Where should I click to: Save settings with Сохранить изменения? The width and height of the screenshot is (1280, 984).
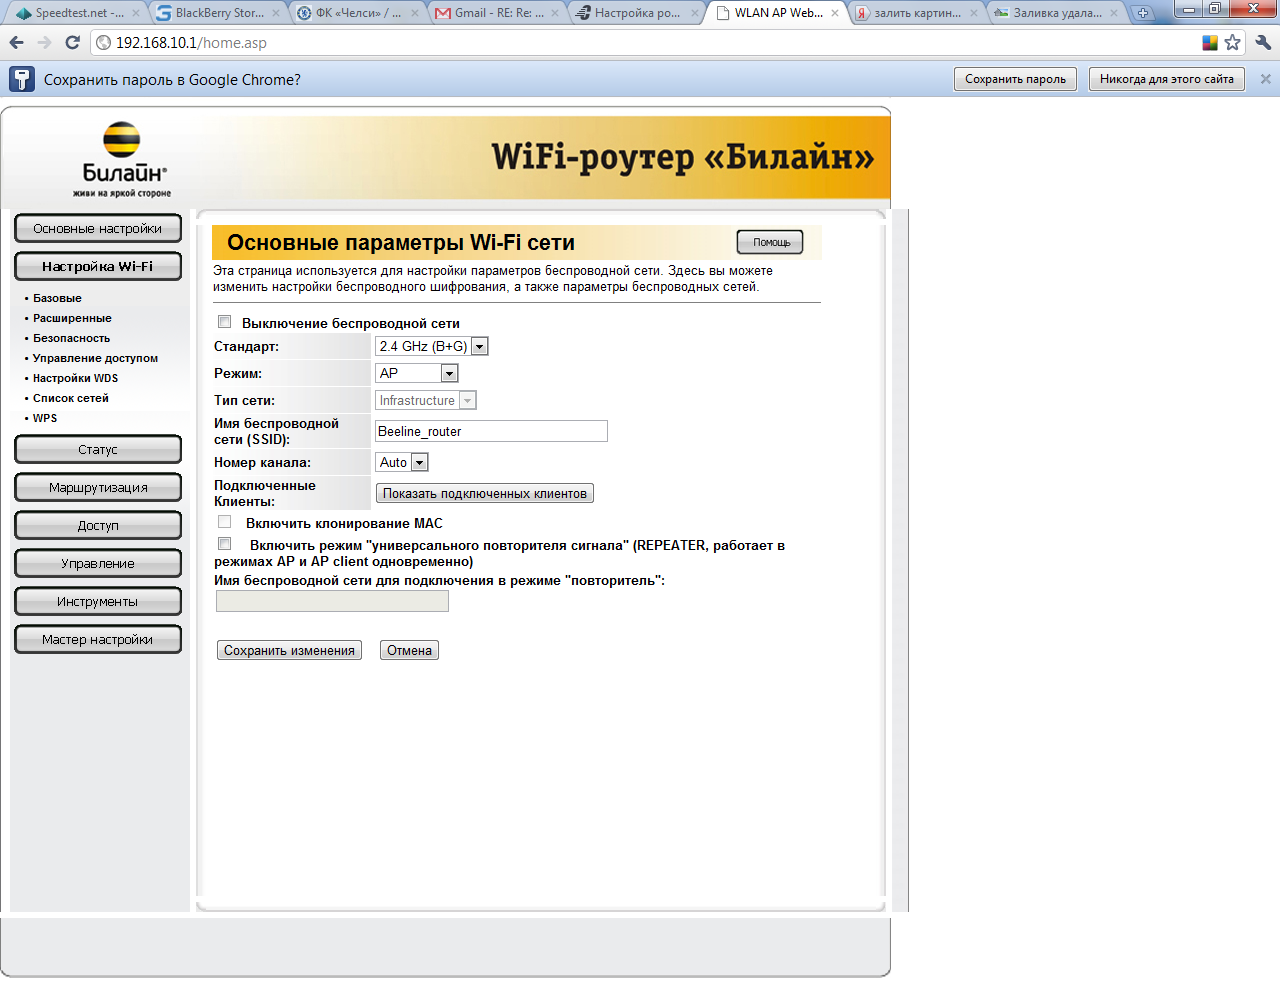[289, 650]
